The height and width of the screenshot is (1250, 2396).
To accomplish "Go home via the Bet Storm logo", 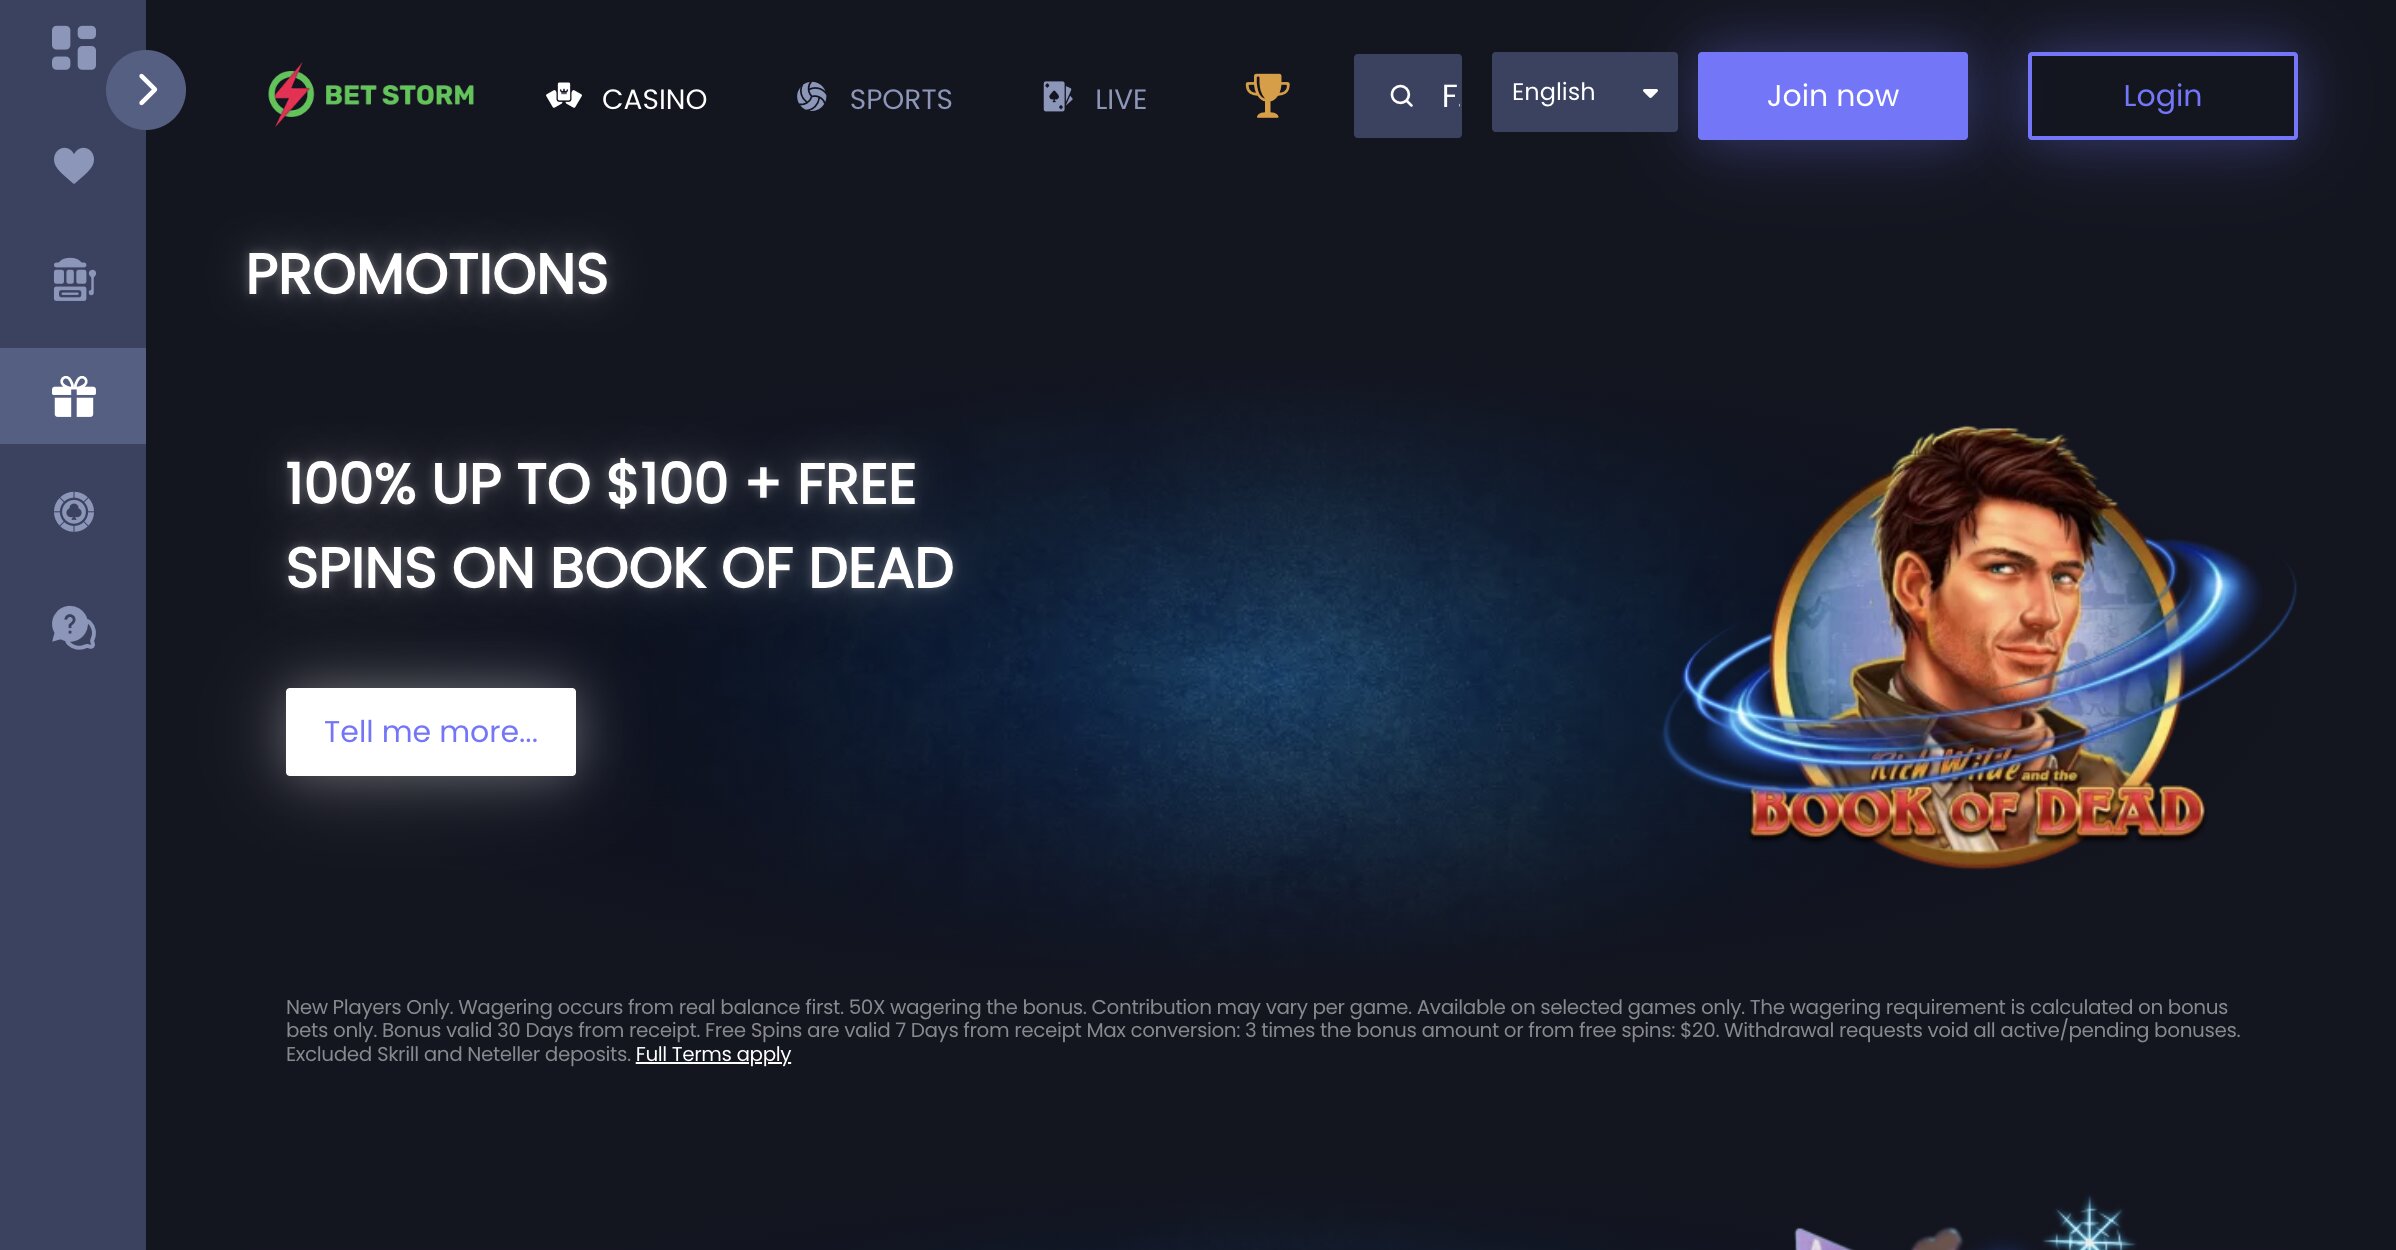I will [x=371, y=95].
